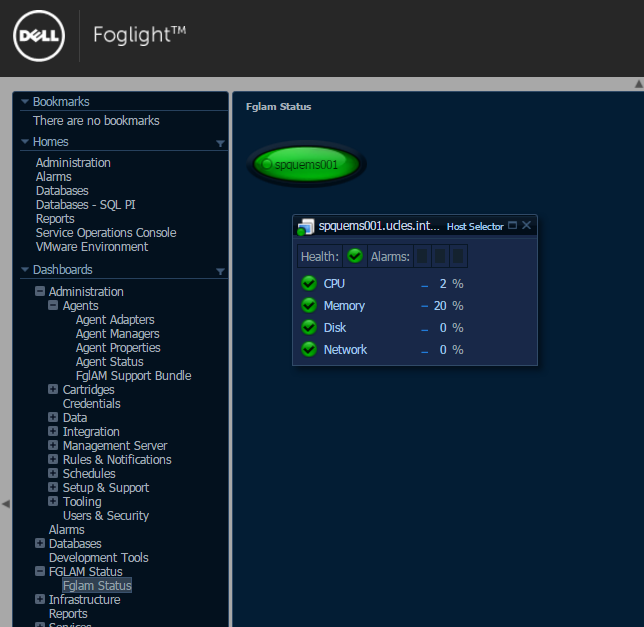Open the Homes filter menu icon
This screenshot has width=644, height=627.
pos(220,143)
